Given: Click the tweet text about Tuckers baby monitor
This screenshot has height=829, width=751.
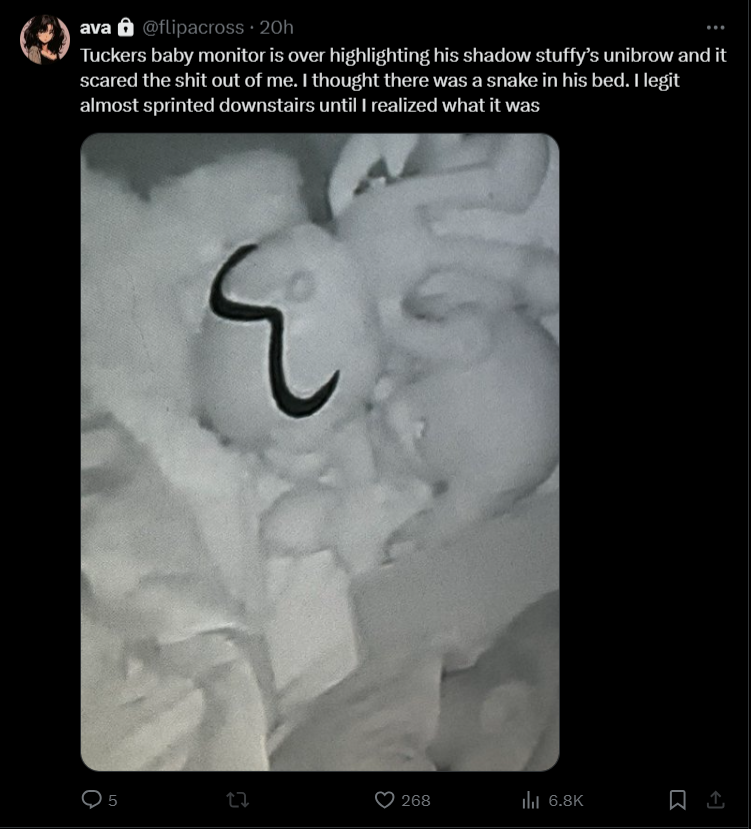Looking at the screenshot, I should (403, 80).
